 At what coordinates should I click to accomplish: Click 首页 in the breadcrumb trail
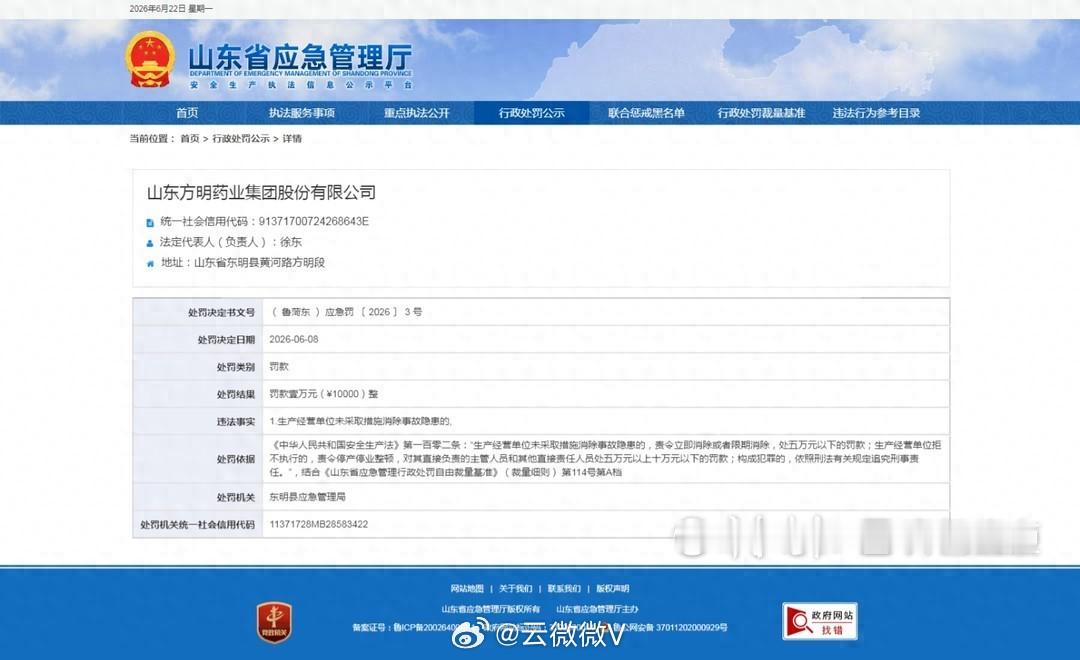pyautogui.click(x=189, y=138)
